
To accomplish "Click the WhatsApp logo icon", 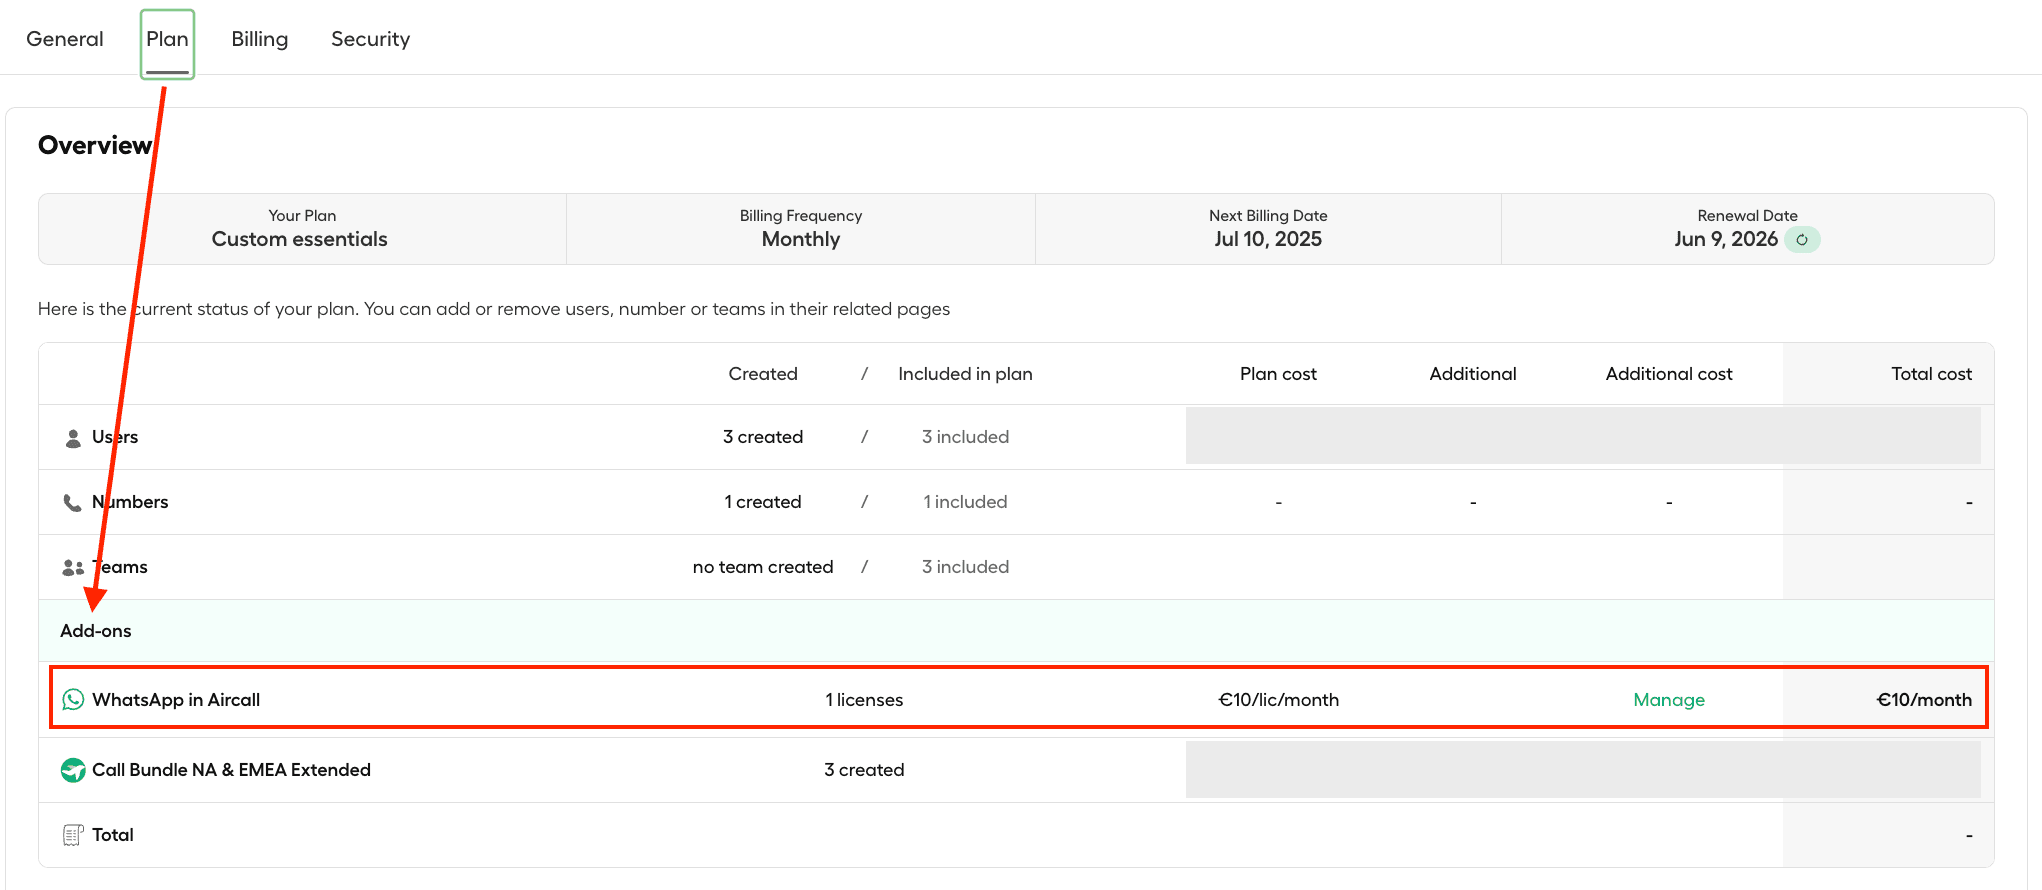I will point(73,699).
